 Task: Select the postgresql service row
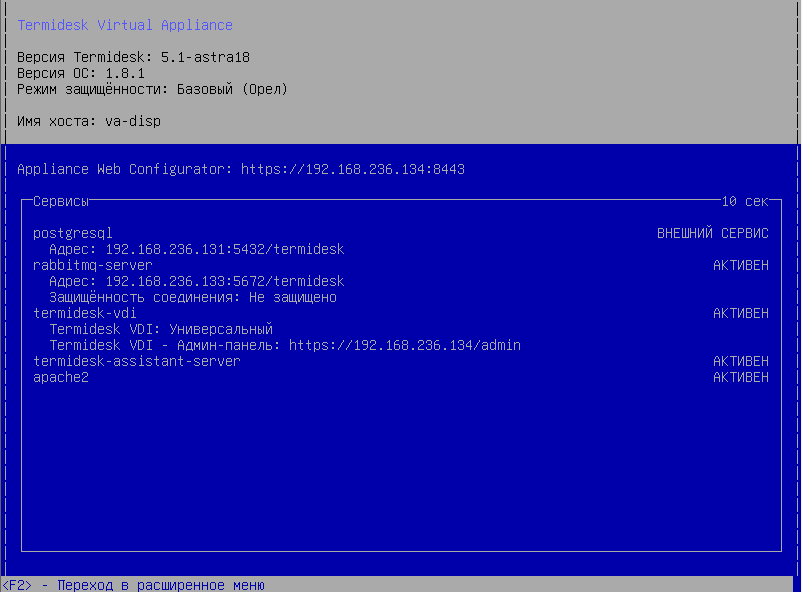tap(400, 233)
